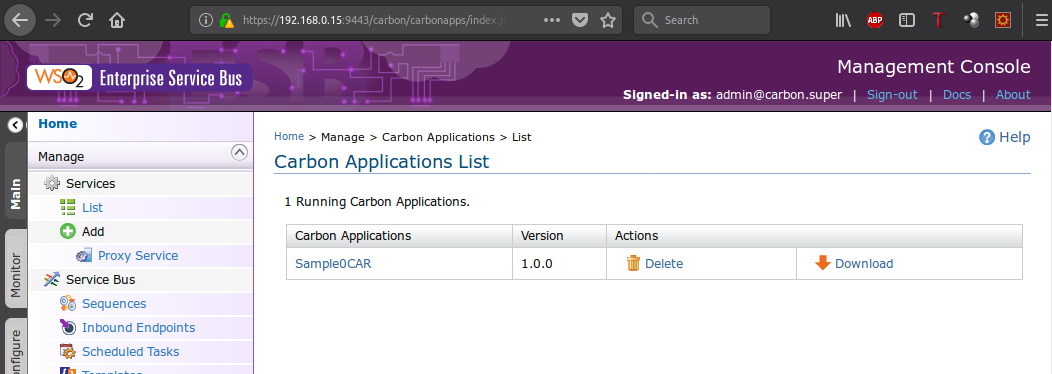The height and width of the screenshot is (374, 1052).
Task: Click the Proxy Service icon
Action: point(84,256)
